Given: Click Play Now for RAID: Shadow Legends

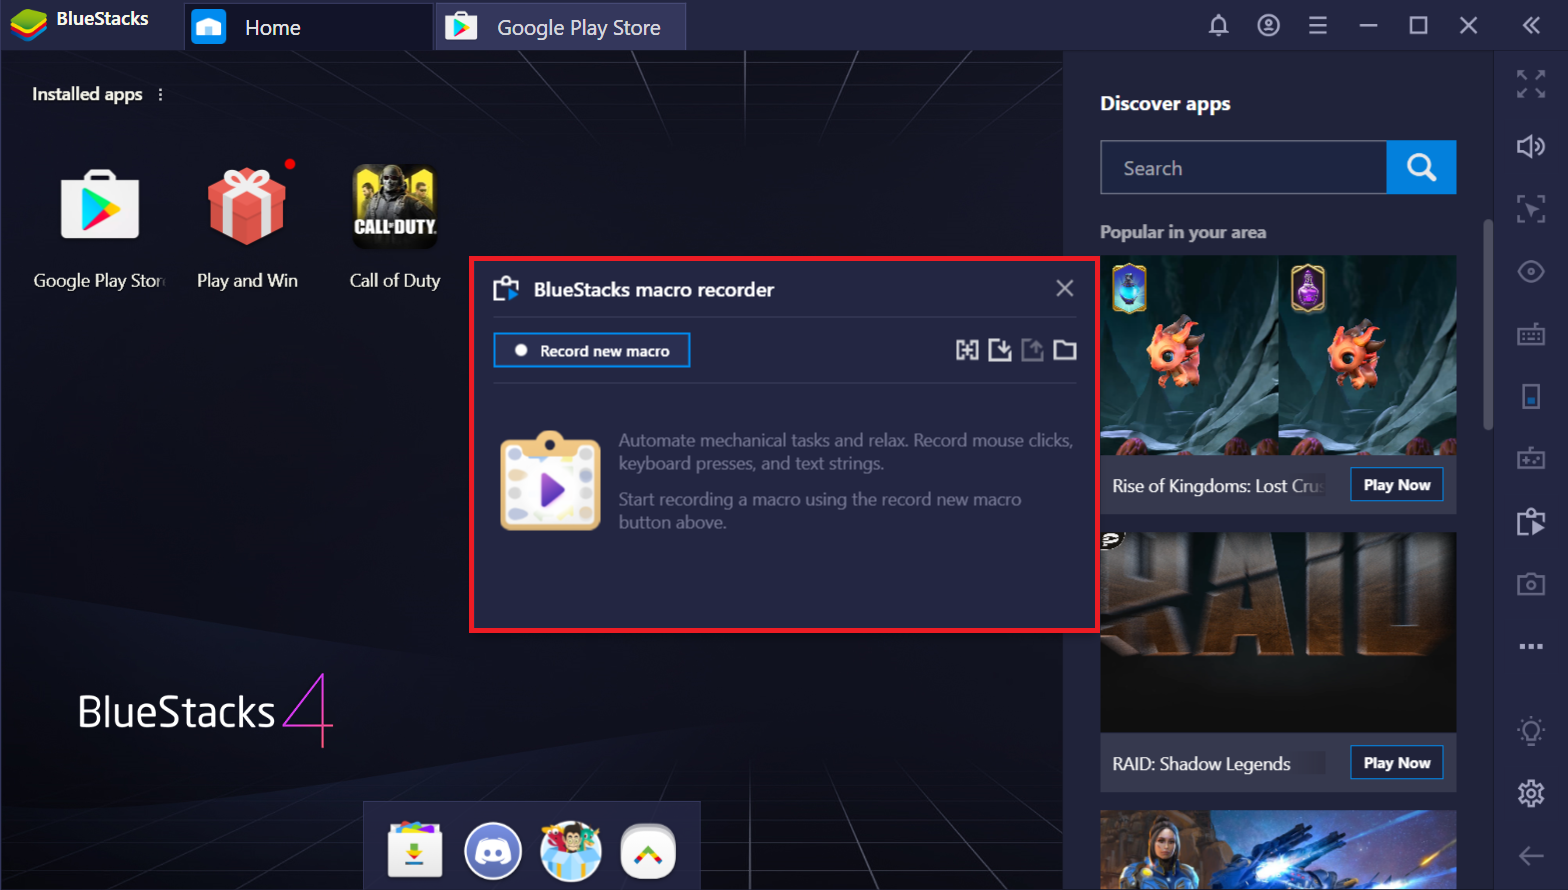Looking at the screenshot, I should 1397,763.
